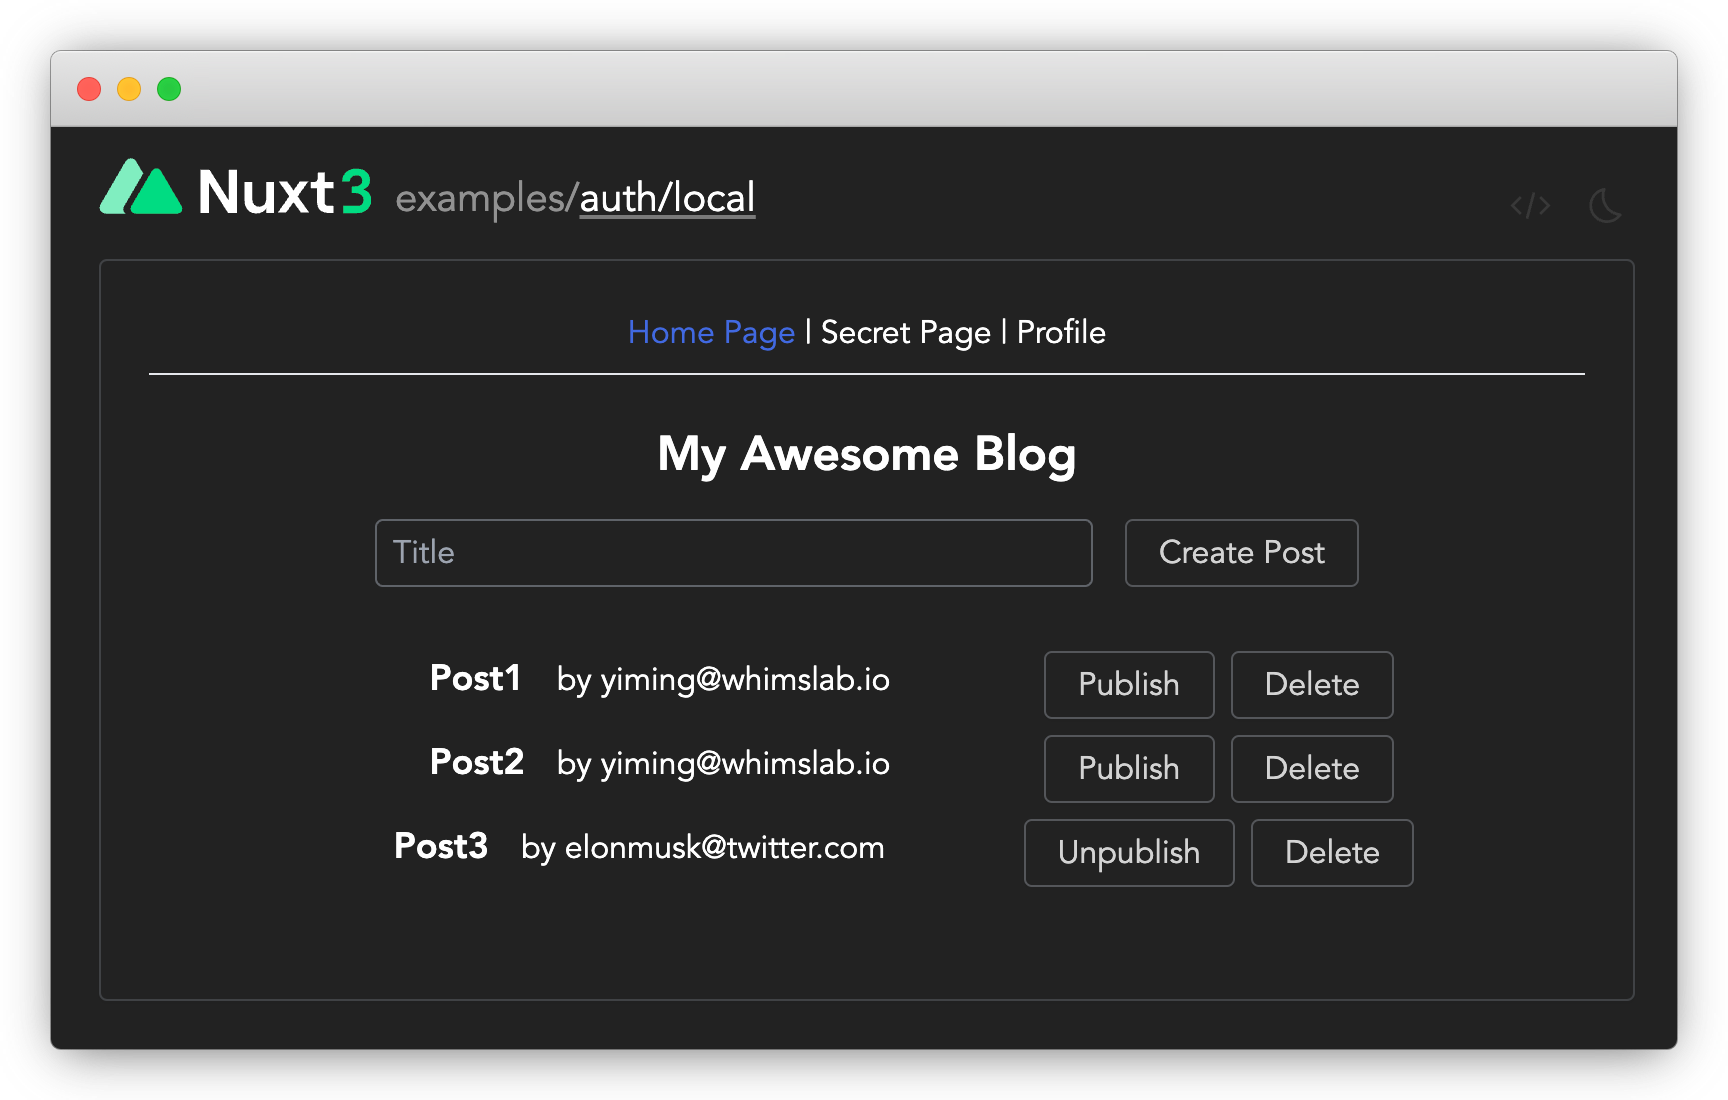Publish Post1
The width and height of the screenshot is (1728, 1100).
point(1129,685)
